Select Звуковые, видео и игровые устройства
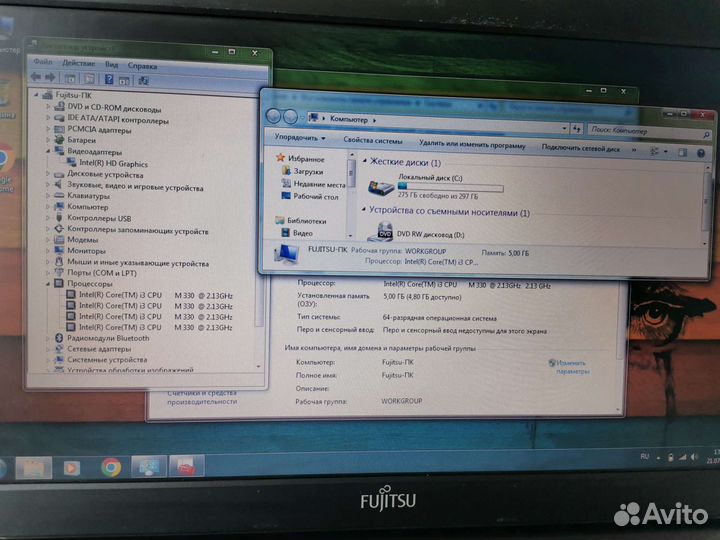720x540 pixels. coord(135,187)
